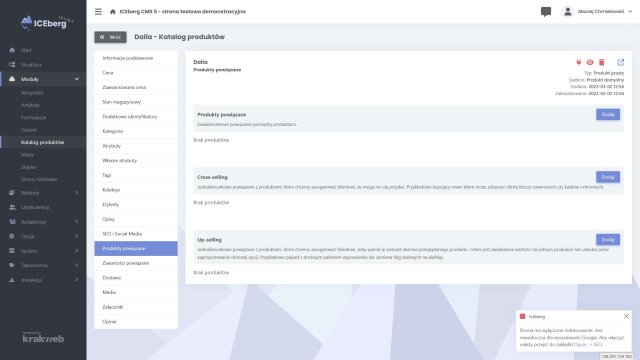Open the Własne atrybuty tab
The image size is (640, 360).
point(136,161)
